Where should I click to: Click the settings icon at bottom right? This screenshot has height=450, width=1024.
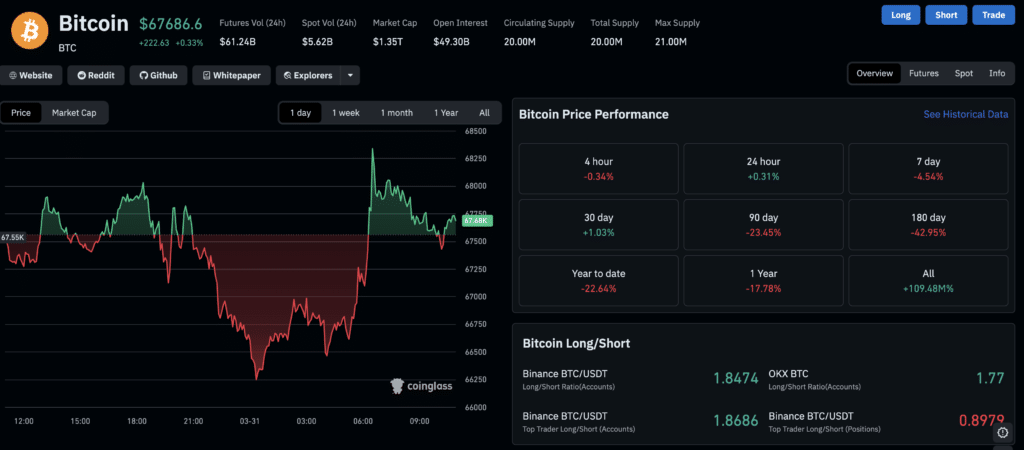[1002, 433]
